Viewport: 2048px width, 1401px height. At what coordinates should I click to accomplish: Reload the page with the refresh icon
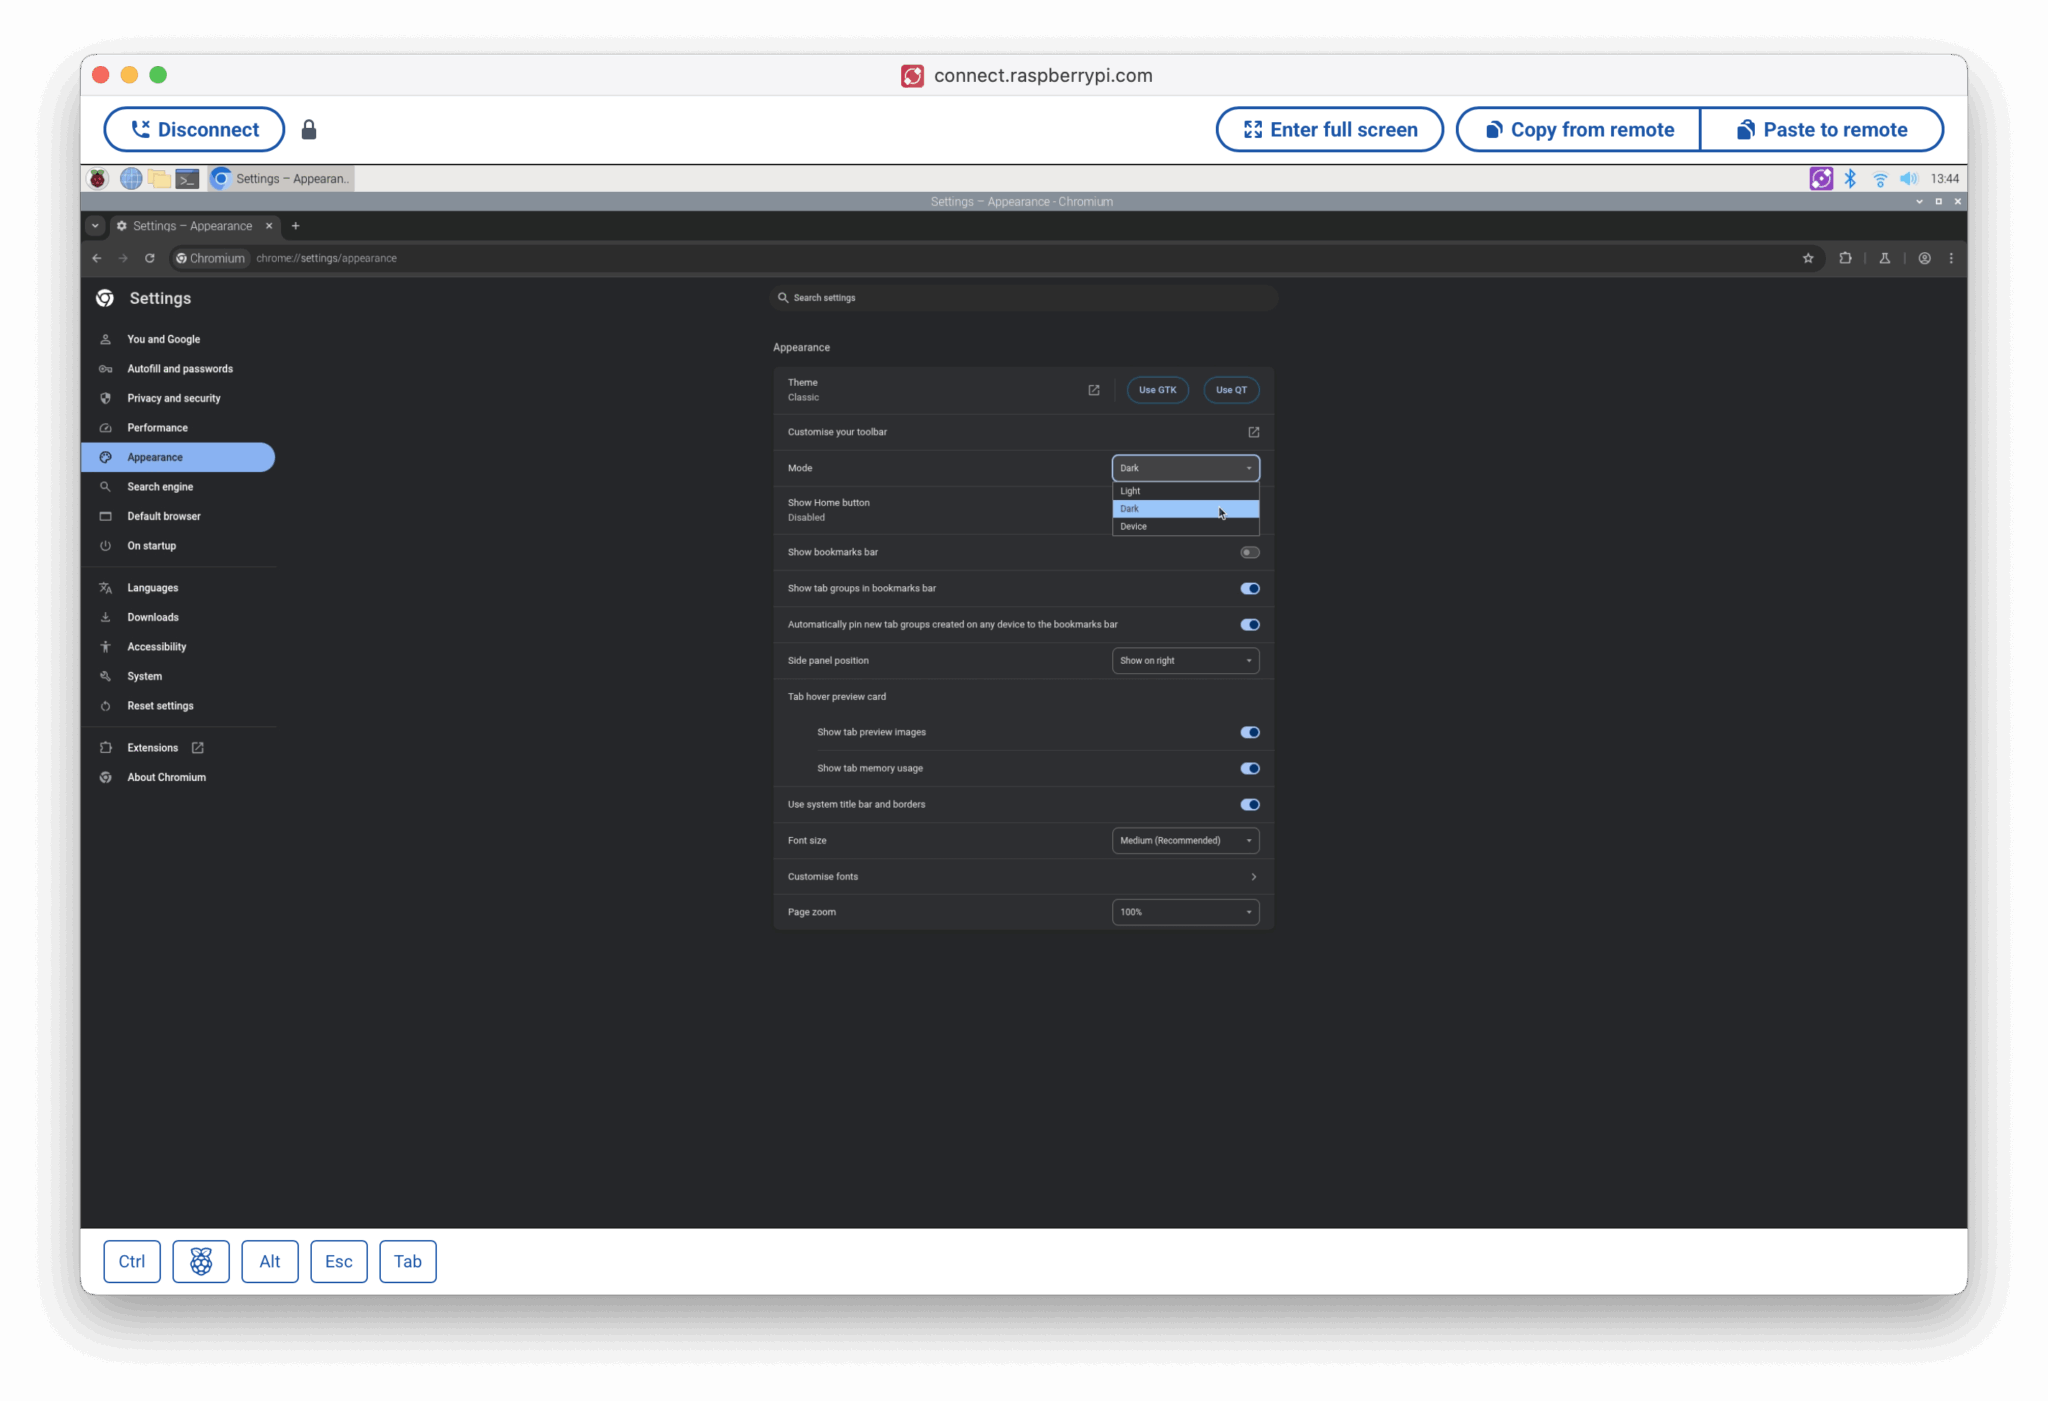(x=150, y=258)
